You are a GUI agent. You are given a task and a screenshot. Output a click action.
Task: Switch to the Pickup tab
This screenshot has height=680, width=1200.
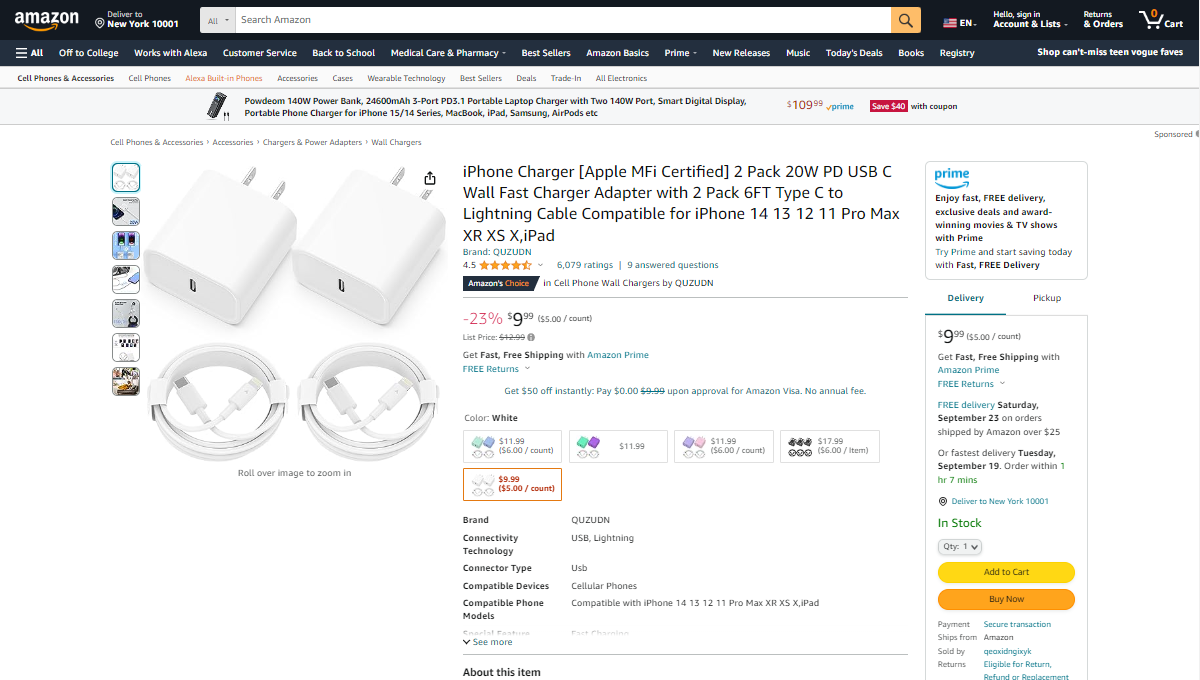(1047, 298)
